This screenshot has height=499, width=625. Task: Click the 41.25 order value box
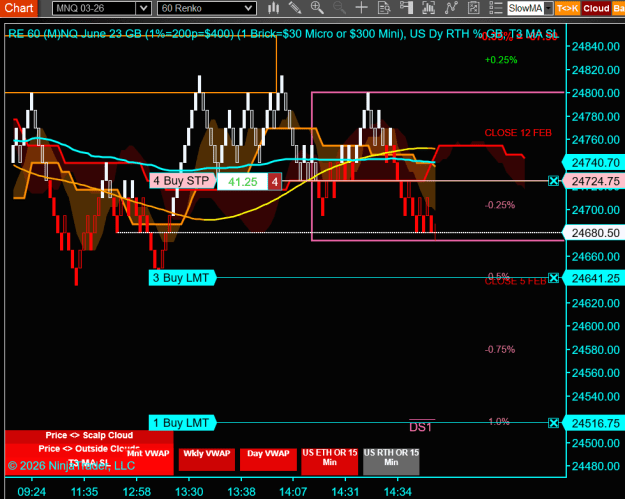242,182
